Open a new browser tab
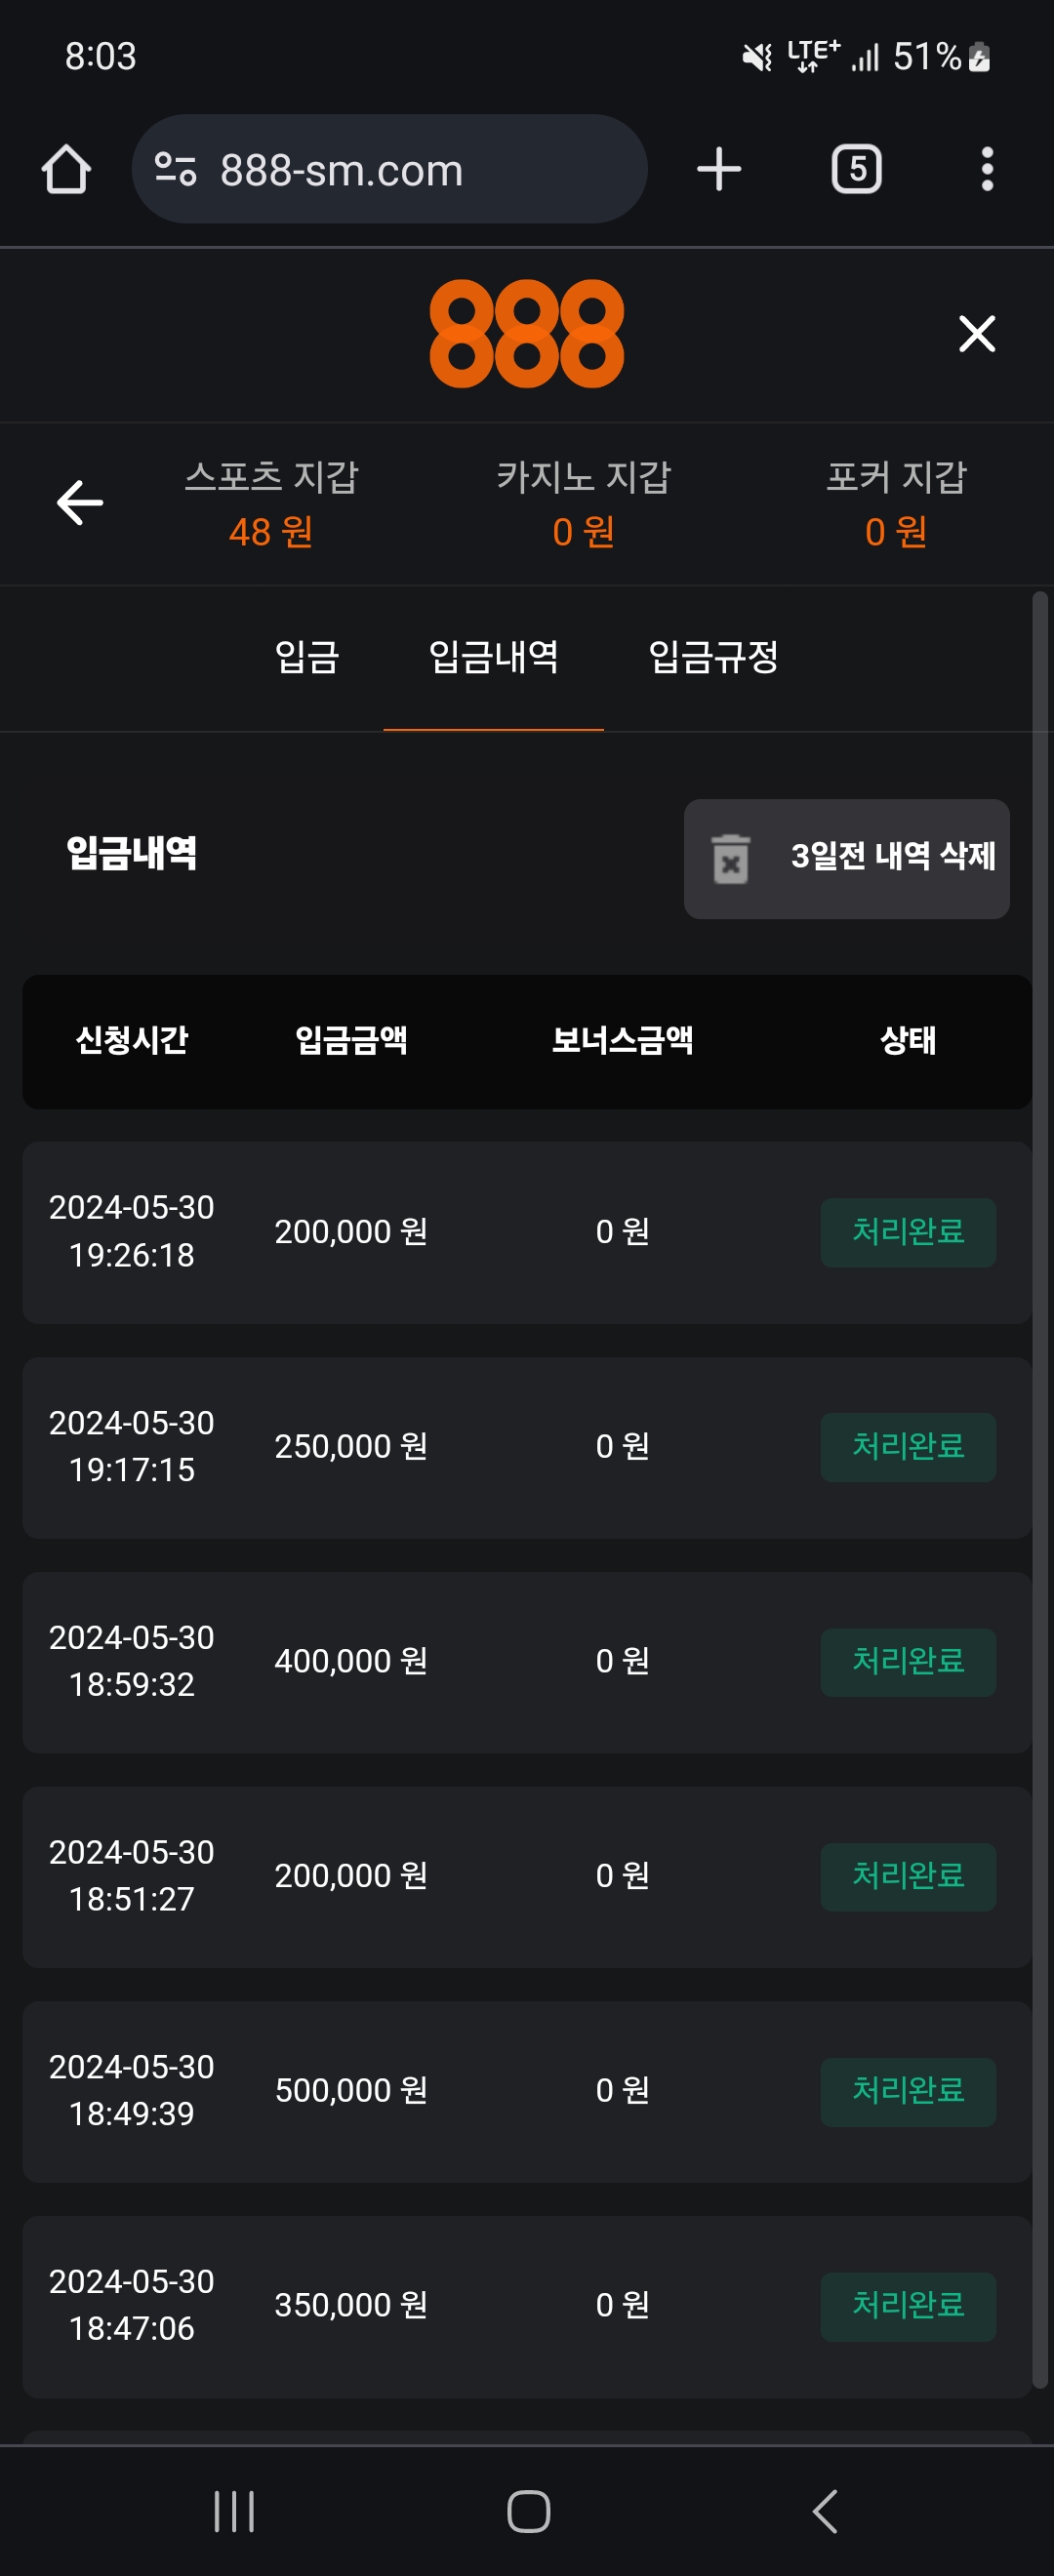 point(718,169)
